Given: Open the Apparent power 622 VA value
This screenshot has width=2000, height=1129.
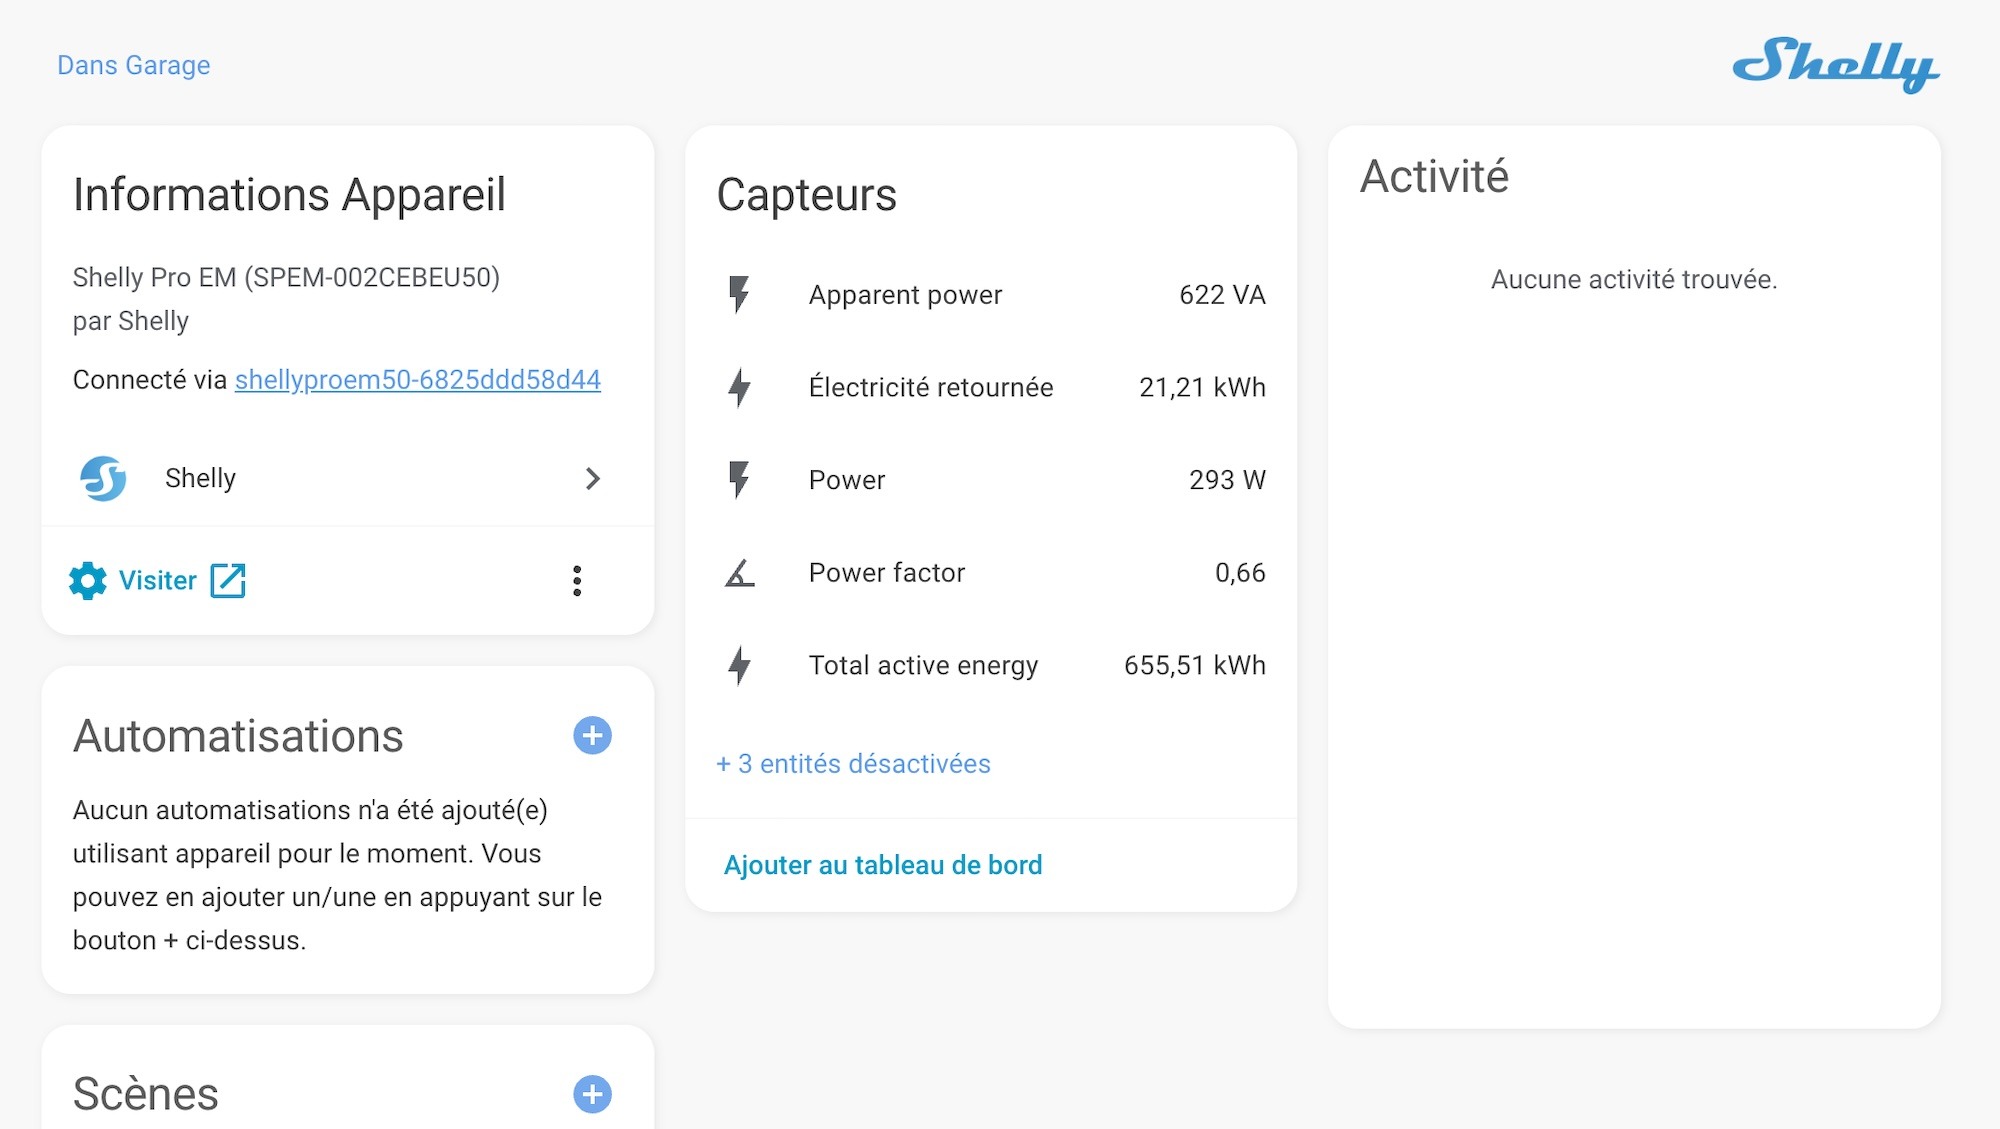Looking at the screenshot, I should 1221,295.
